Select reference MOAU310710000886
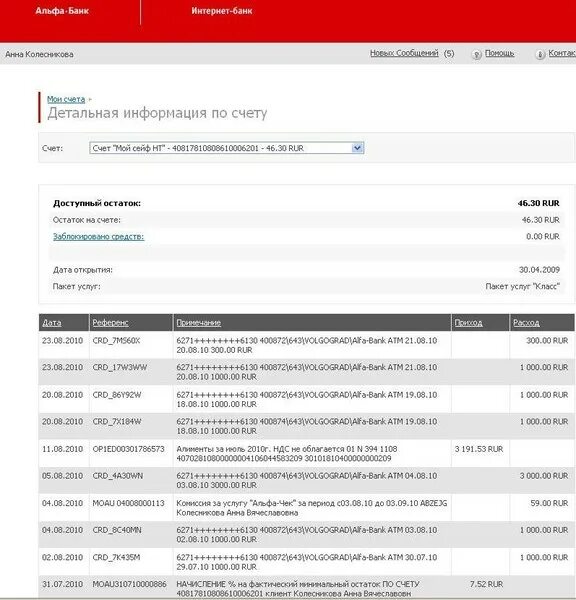The height and width of the screenshot is (600, 576). pyautogui.click(x=129, y=584)
